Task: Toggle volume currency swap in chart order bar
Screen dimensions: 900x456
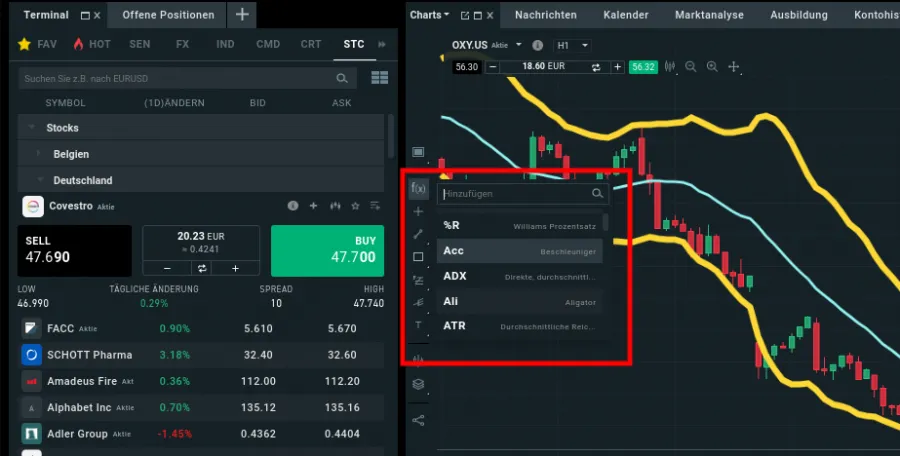Action: (x=597, y=67)
